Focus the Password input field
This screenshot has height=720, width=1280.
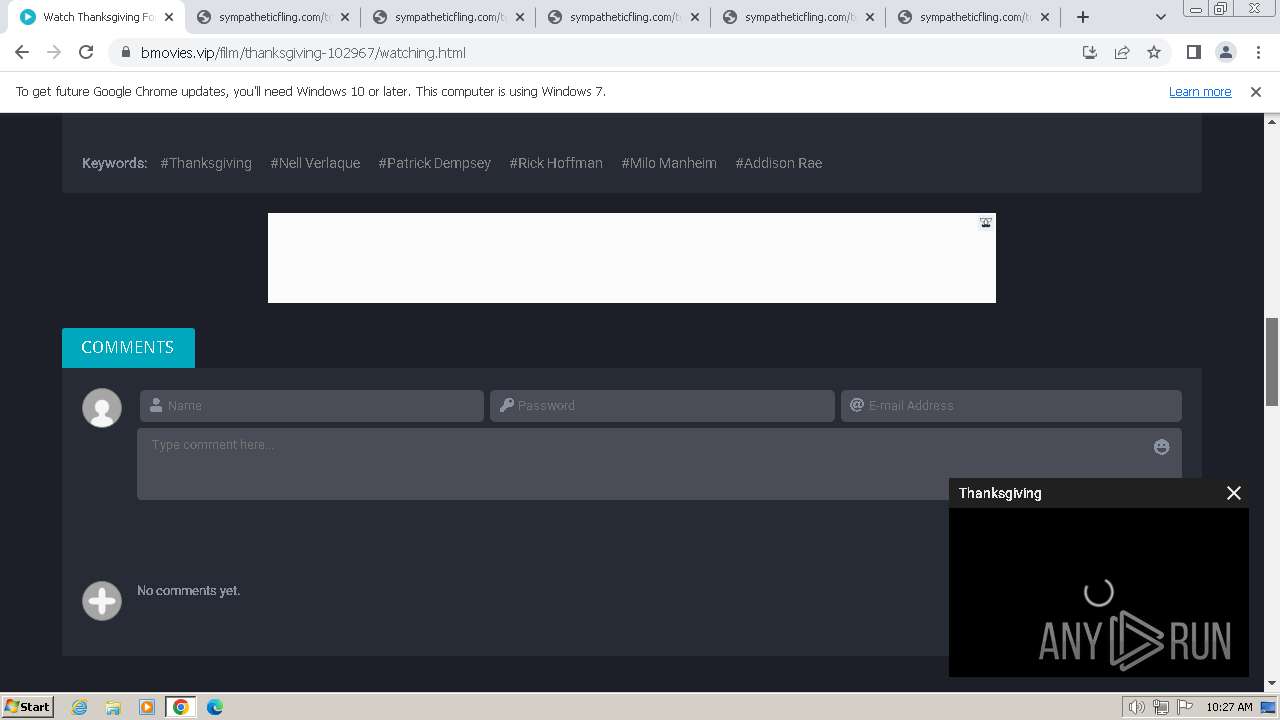coord(662,406)
